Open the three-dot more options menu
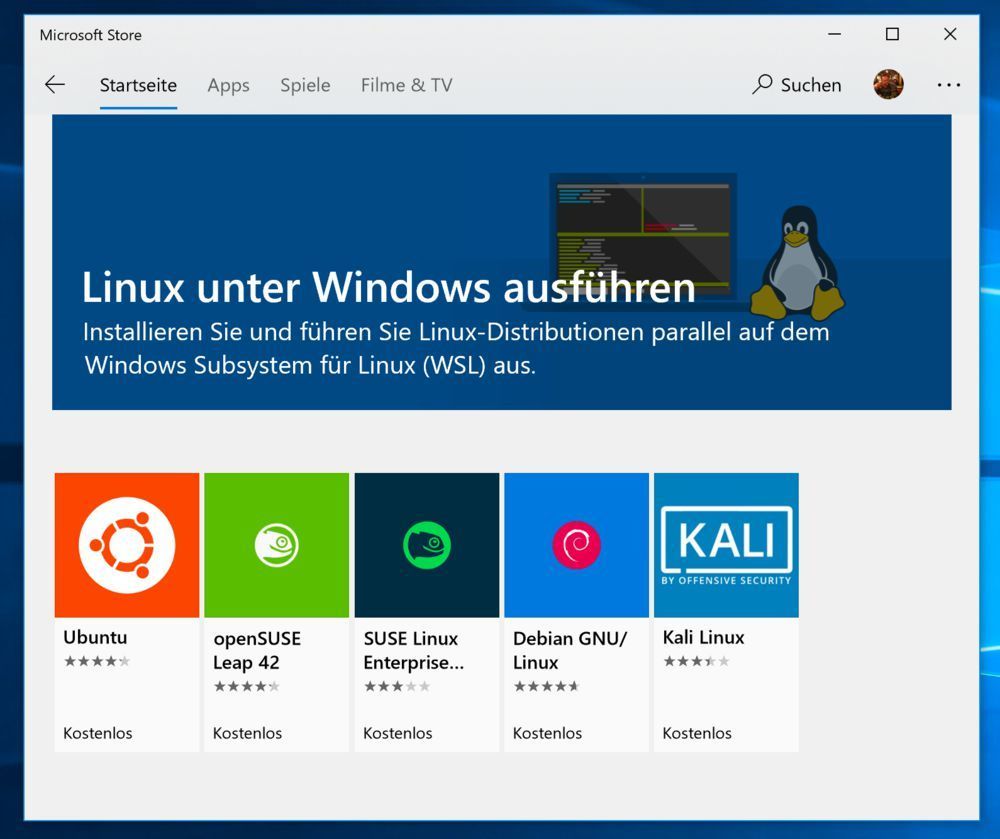The image size is (1000, 839). pos(949,85)
